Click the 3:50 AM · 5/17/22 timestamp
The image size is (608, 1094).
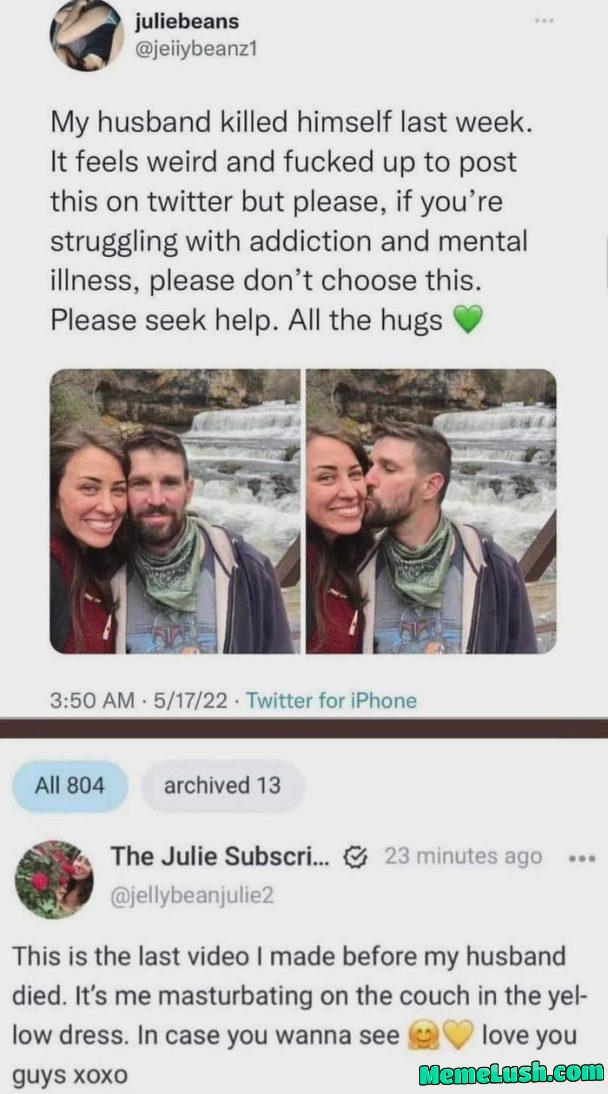139,700
